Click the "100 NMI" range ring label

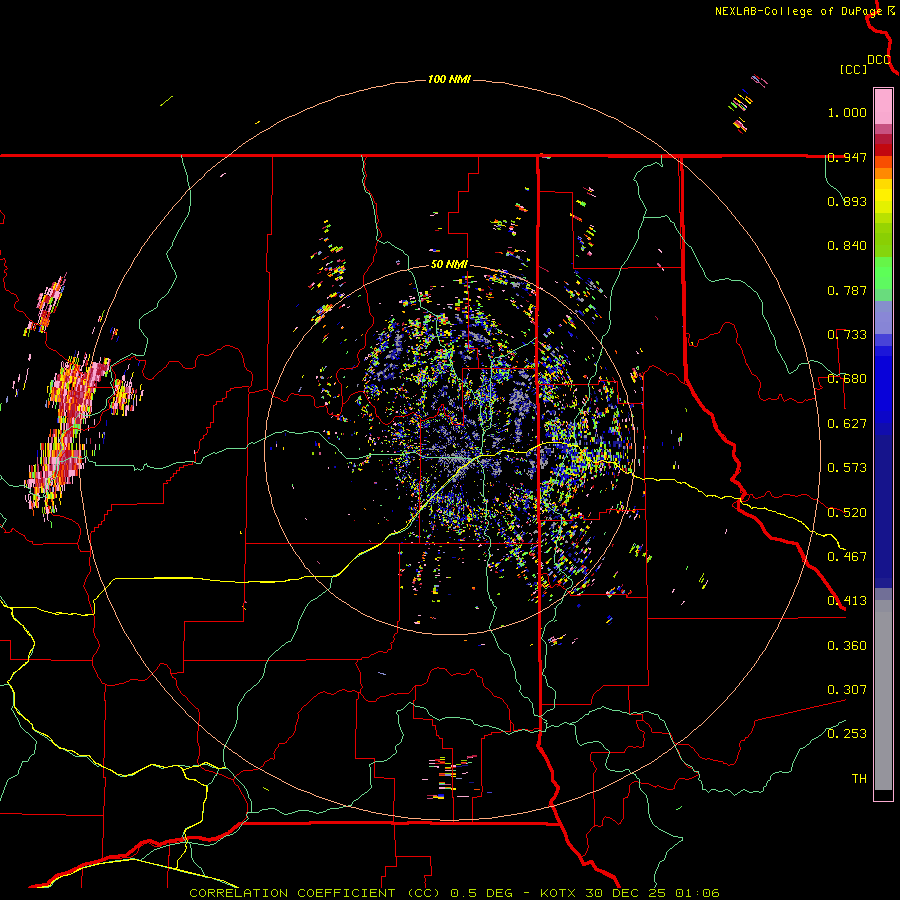pos(449,79)
